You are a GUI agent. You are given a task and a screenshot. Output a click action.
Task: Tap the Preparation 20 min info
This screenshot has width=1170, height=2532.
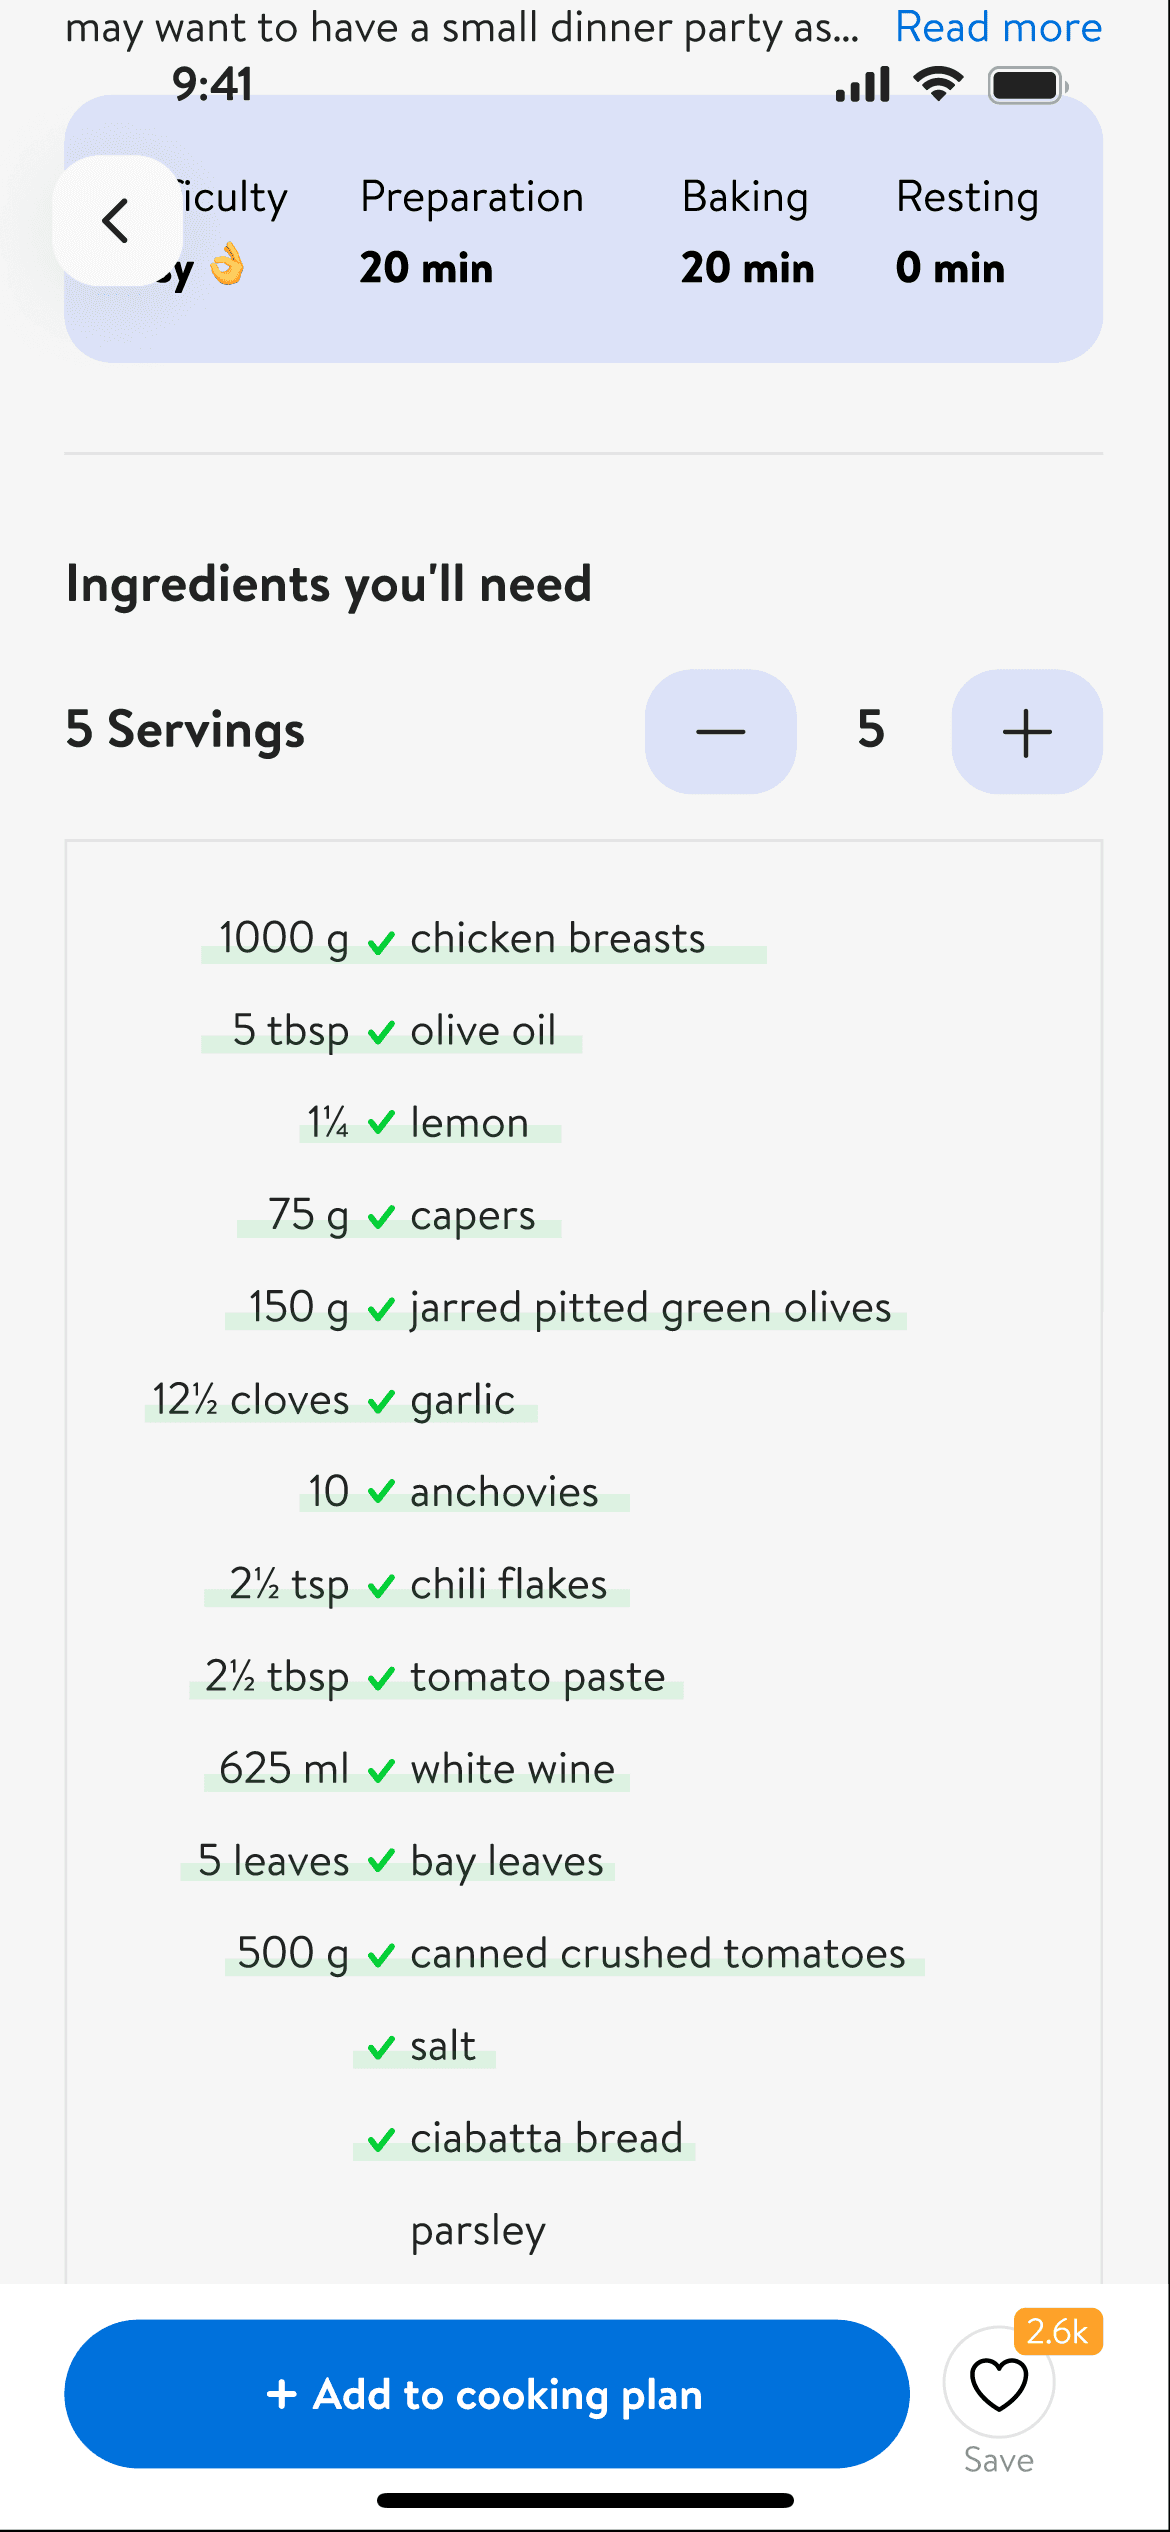click(x=472, y=232)
